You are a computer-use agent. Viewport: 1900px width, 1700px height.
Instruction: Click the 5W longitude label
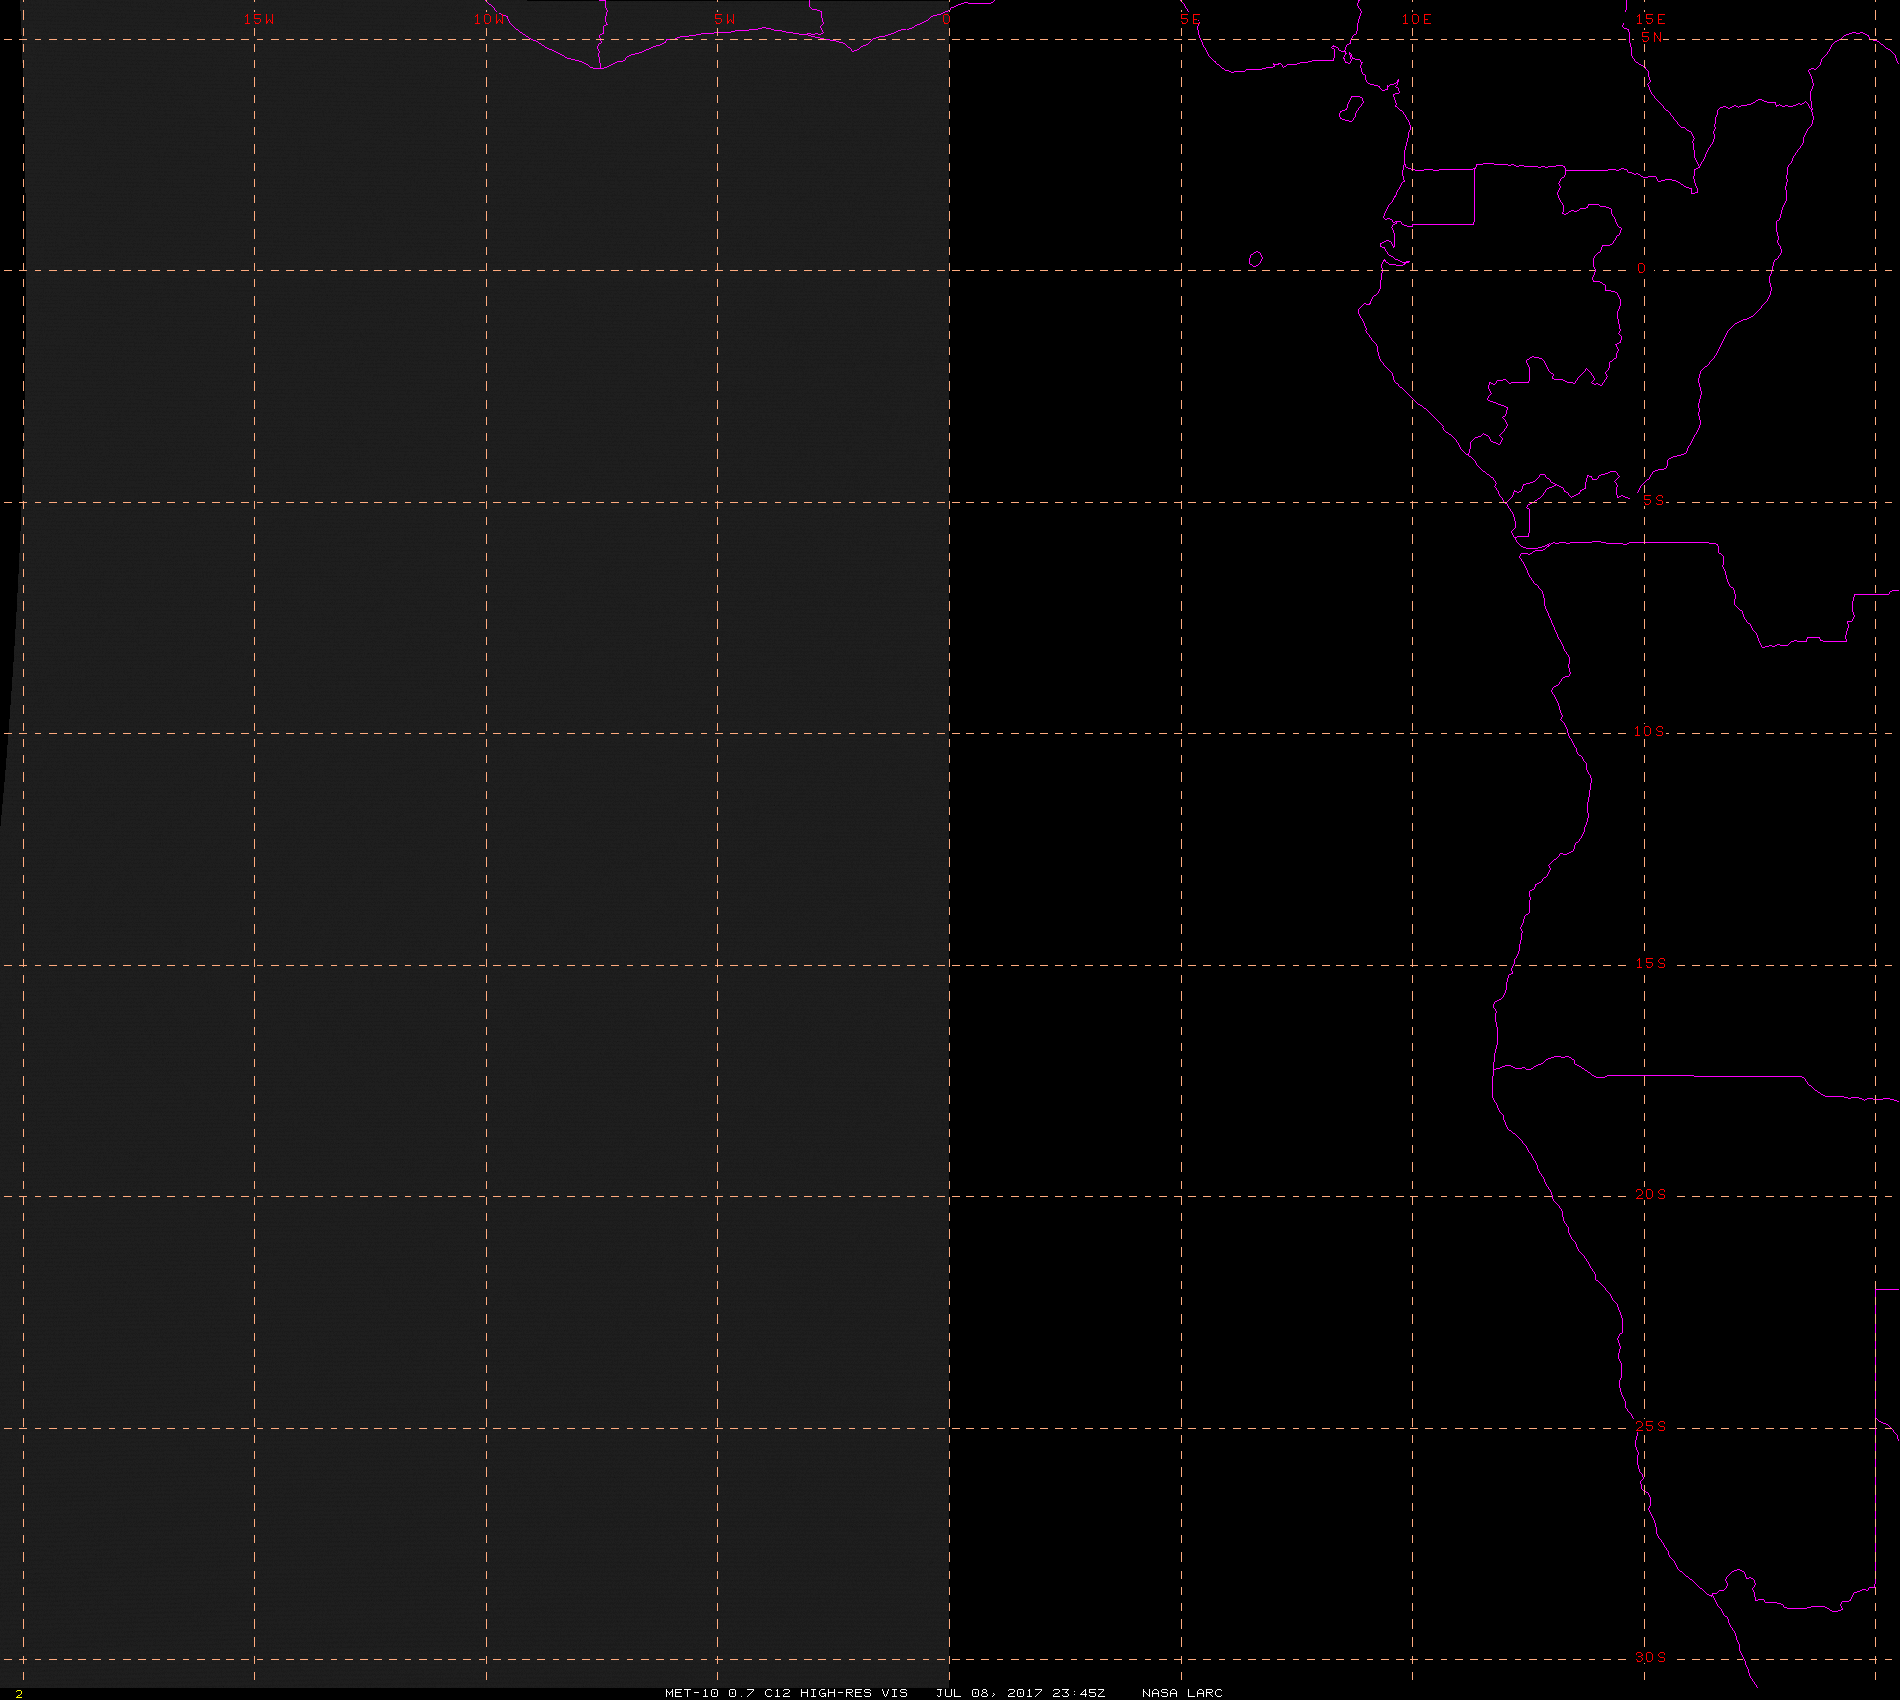click(725, 19)
